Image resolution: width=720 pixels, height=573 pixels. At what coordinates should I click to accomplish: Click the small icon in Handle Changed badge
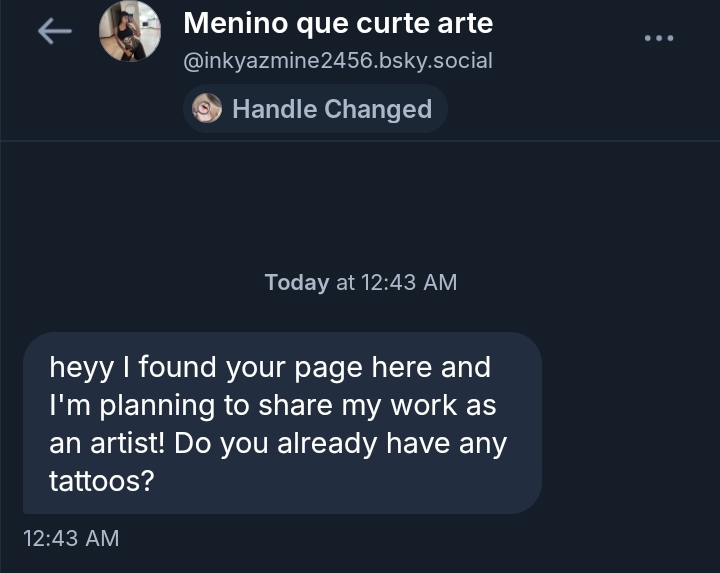(x=207, y=108)
